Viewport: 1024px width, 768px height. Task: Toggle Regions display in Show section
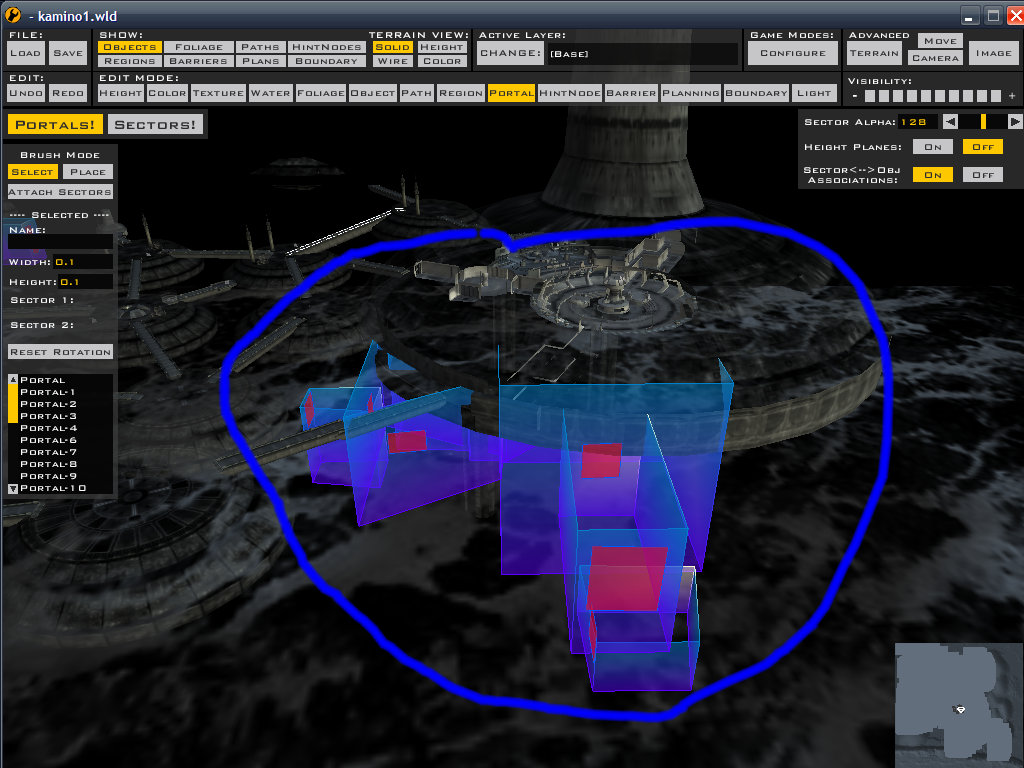pyautogui.click(x=130, y=61)
